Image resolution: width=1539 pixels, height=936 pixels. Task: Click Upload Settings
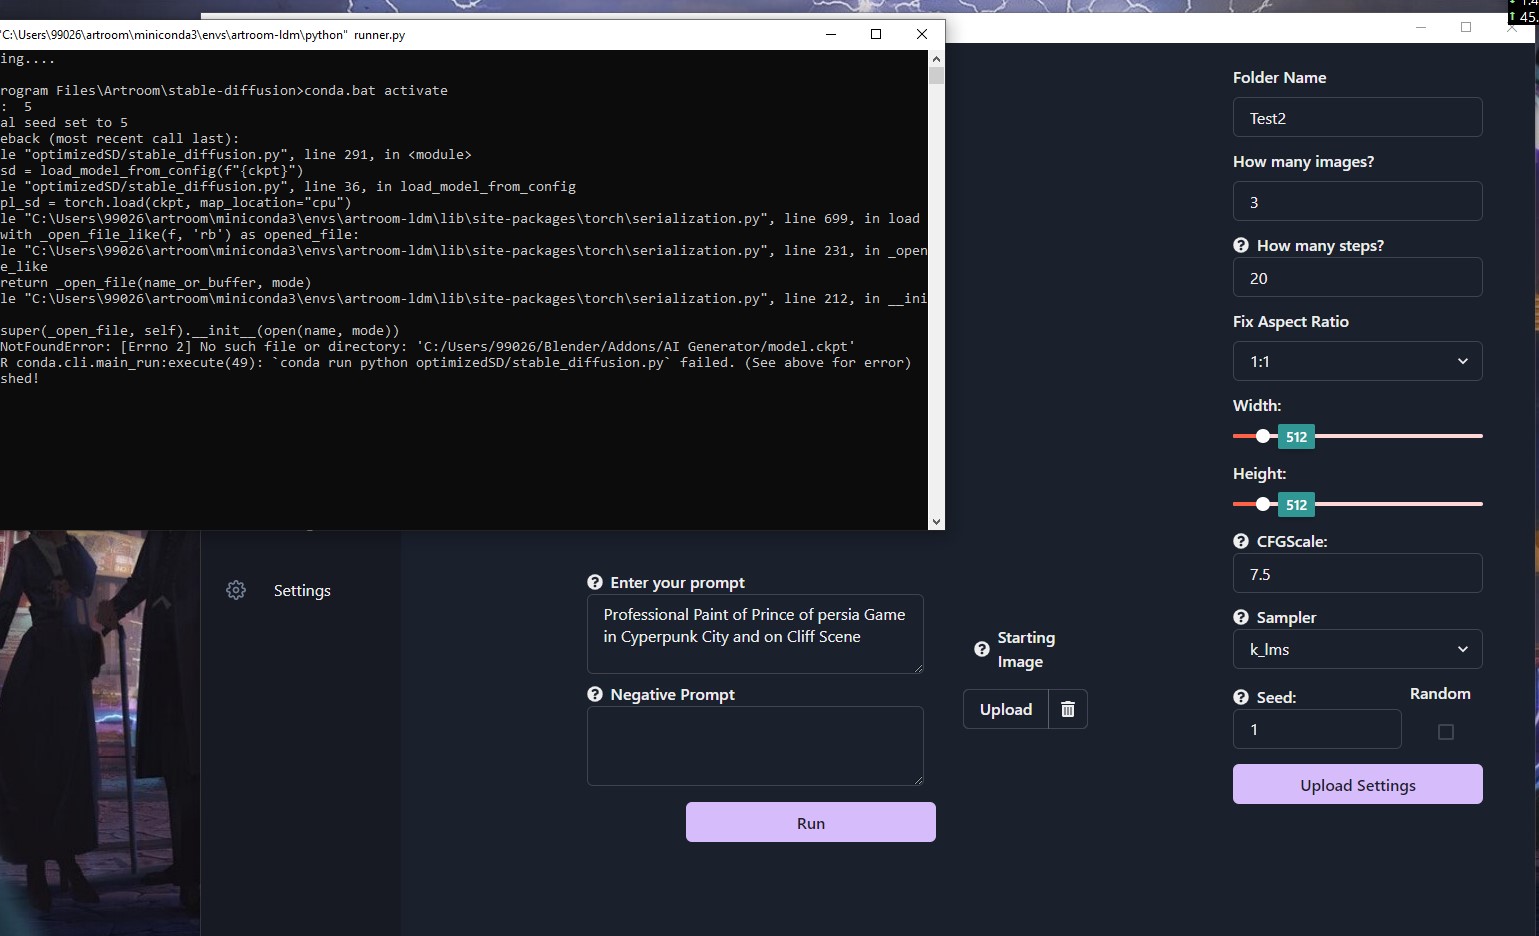pyautogui.click(x=1357, y=784)
